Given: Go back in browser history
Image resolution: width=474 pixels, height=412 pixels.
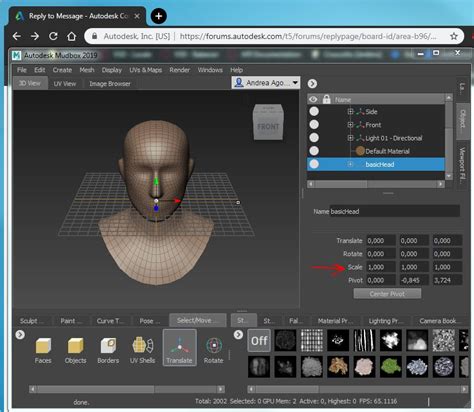Looking at the screenshot, I should click(x=17, y=36).
